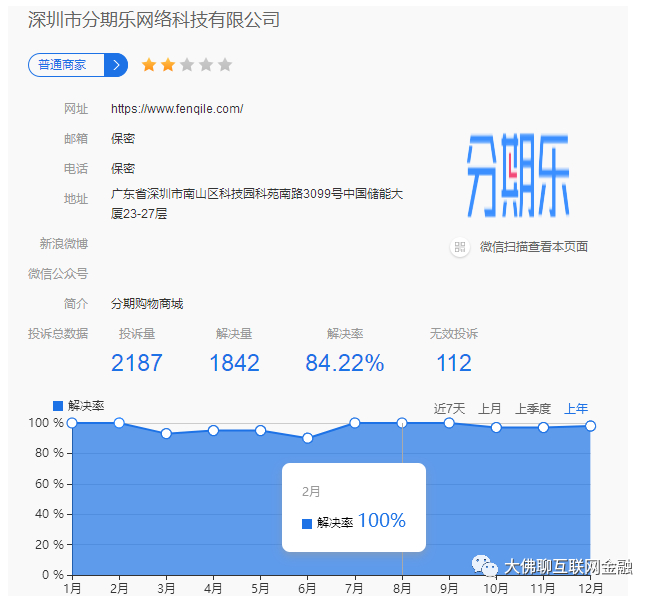Select the 上月 time range tab
This screenshot has width=653, height=596.
[489, 409]
